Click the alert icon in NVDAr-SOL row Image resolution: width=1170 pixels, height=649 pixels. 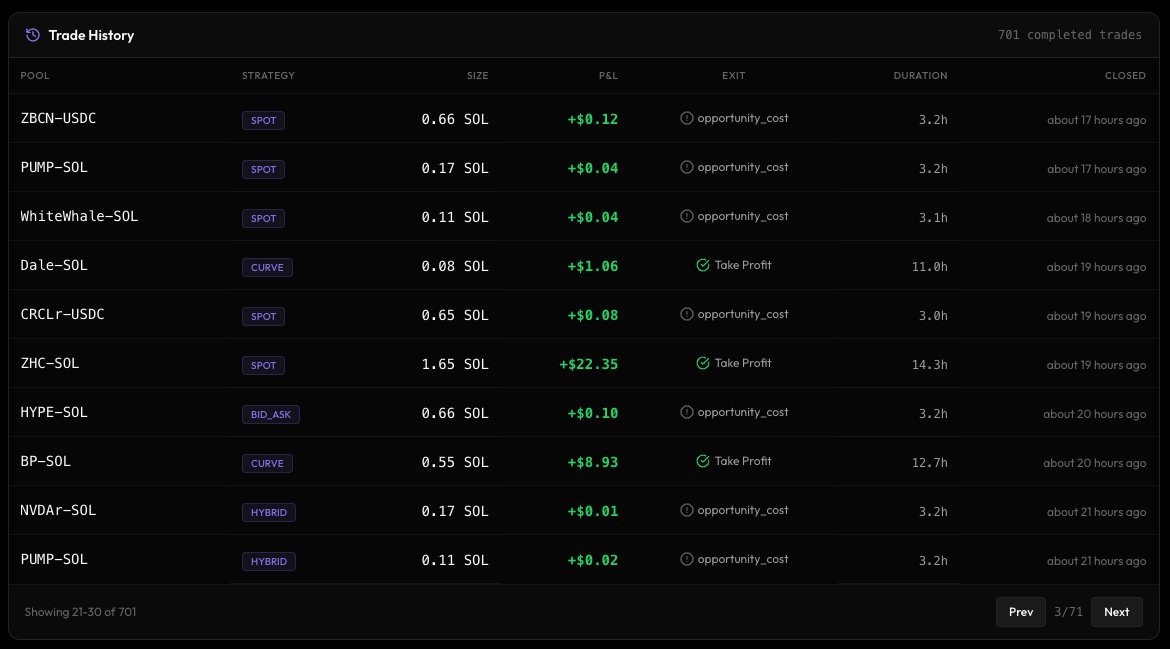[x=686, y=510]
